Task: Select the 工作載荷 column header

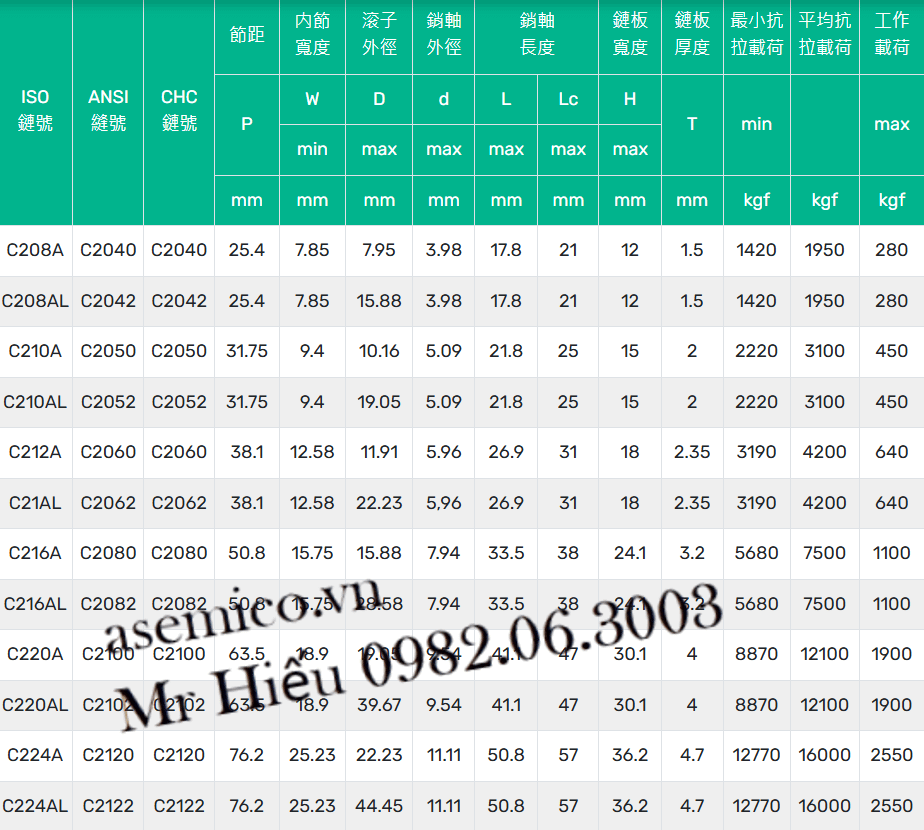Action: pos(891,35)
